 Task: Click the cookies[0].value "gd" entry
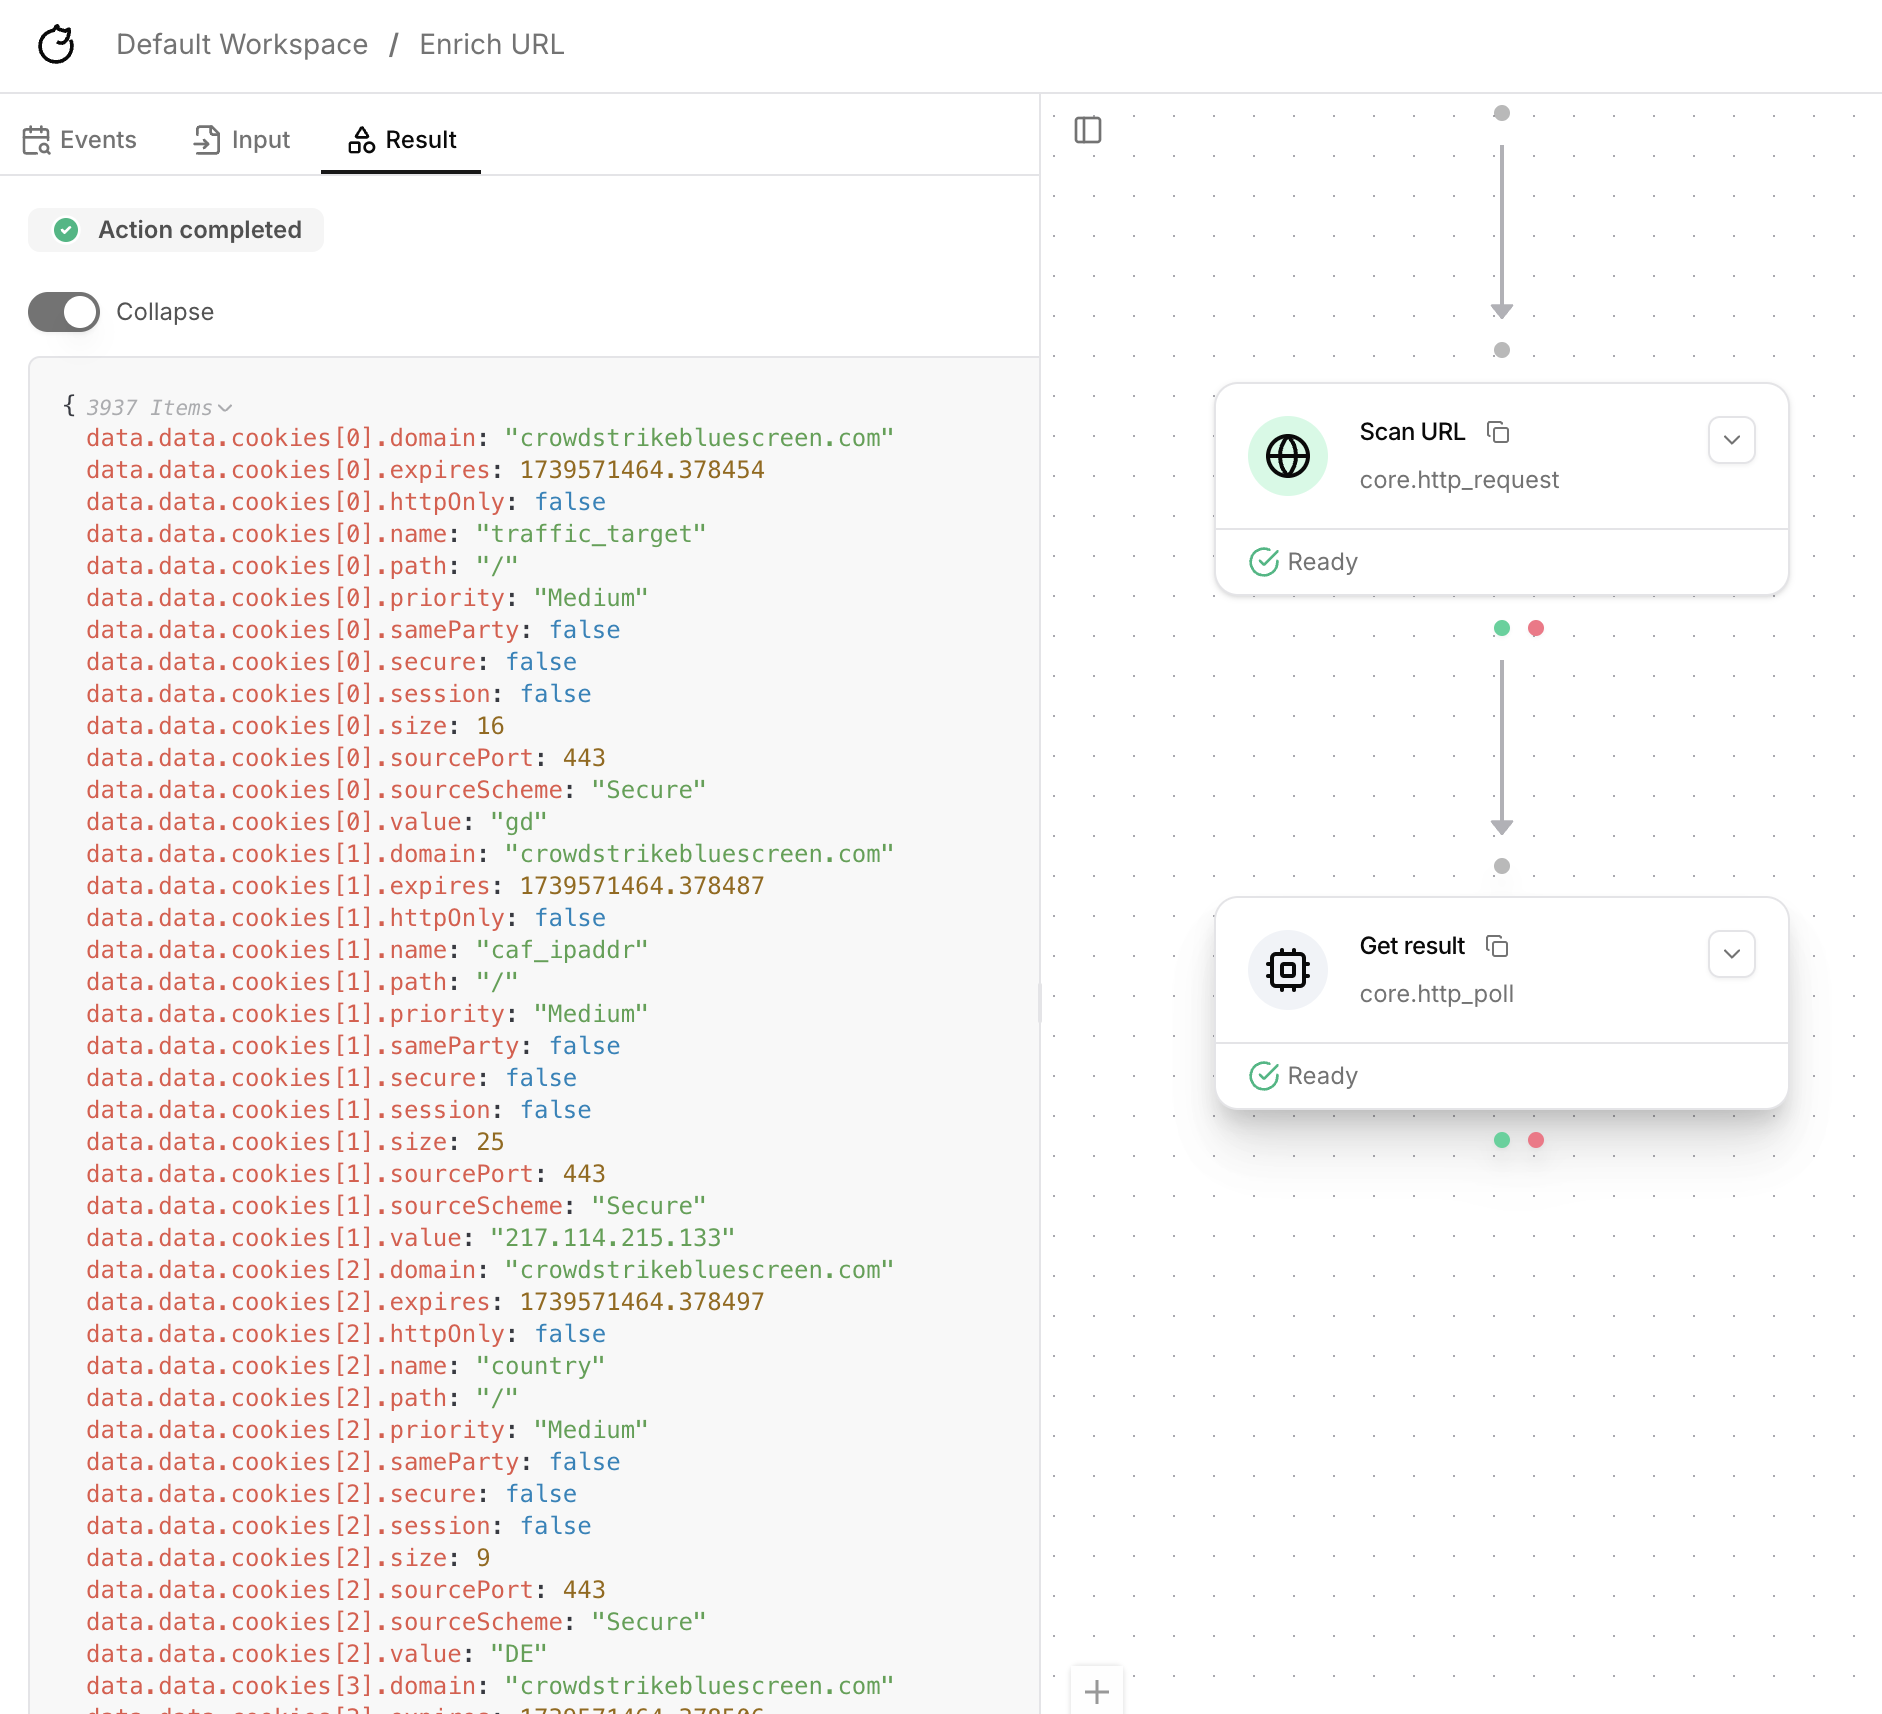[x=519, y=822]
